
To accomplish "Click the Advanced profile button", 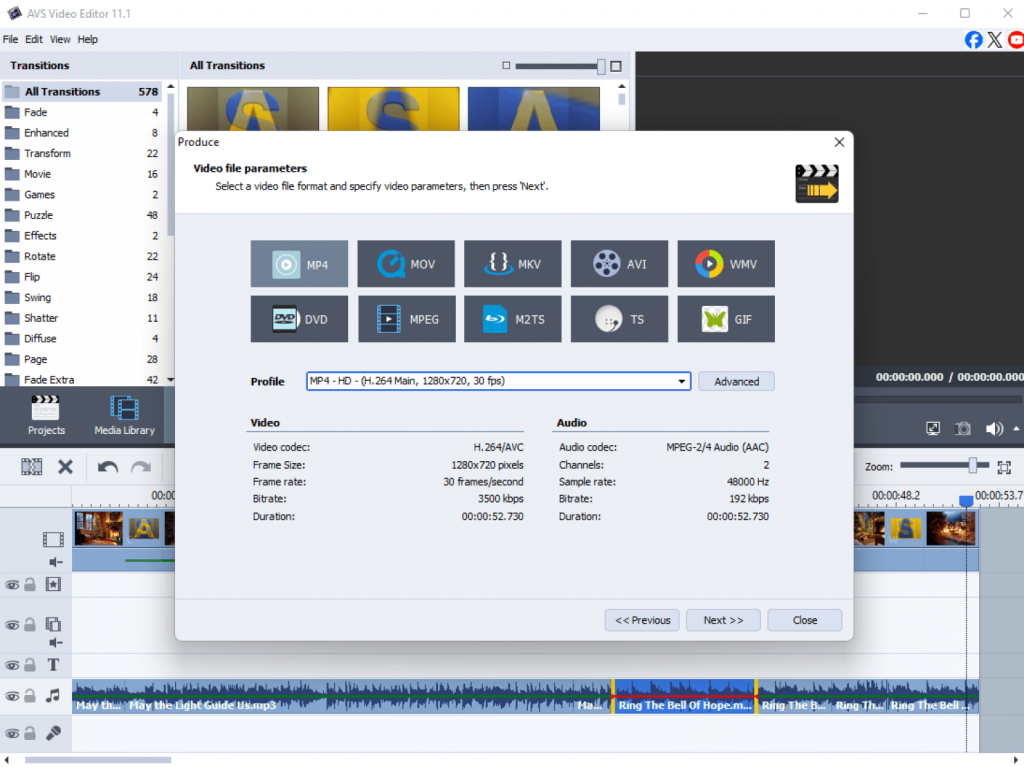I will tap(736, 382).
